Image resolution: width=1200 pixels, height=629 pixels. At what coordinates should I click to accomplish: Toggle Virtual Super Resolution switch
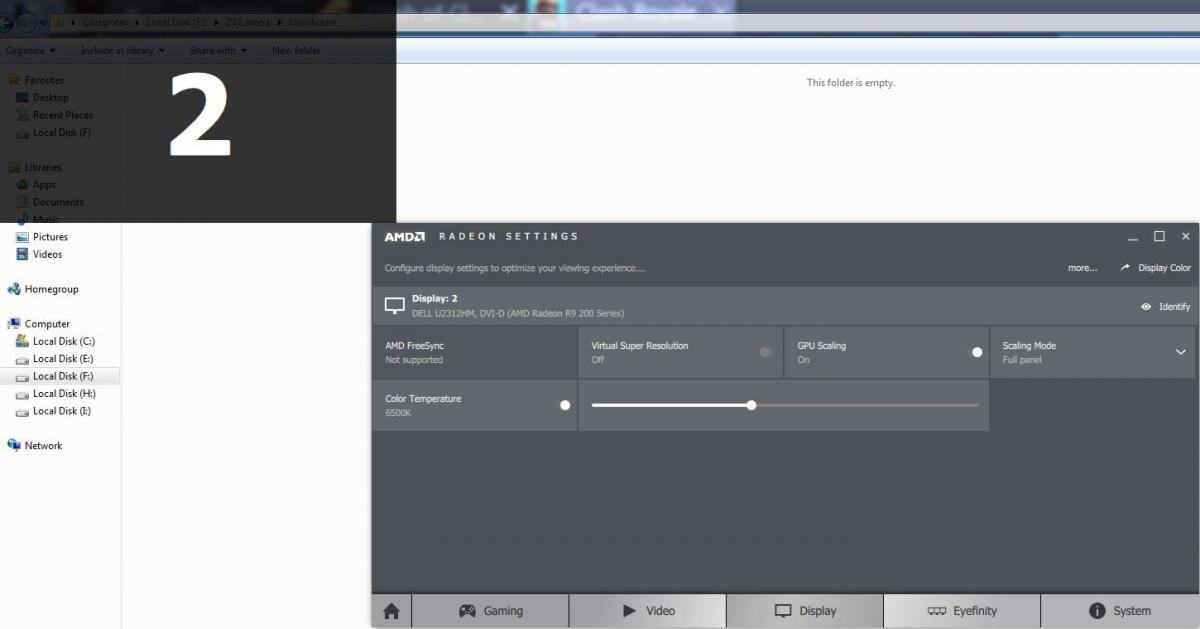point(767,352)
